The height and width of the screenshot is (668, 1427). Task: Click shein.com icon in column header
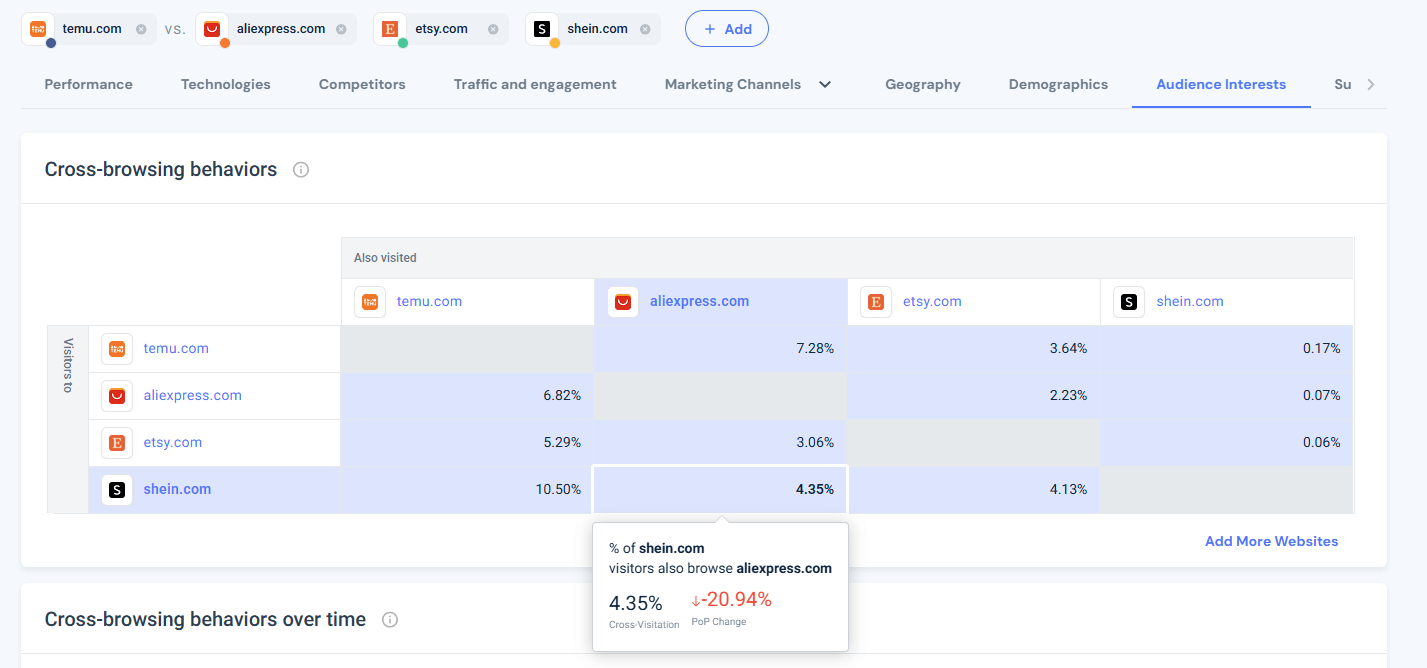pyautogui.click(x=1129, y=301)
